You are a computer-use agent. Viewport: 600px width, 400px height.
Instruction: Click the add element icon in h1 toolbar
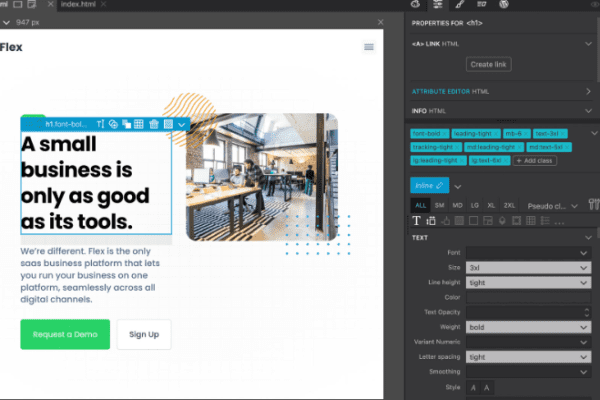coord(113,124)
